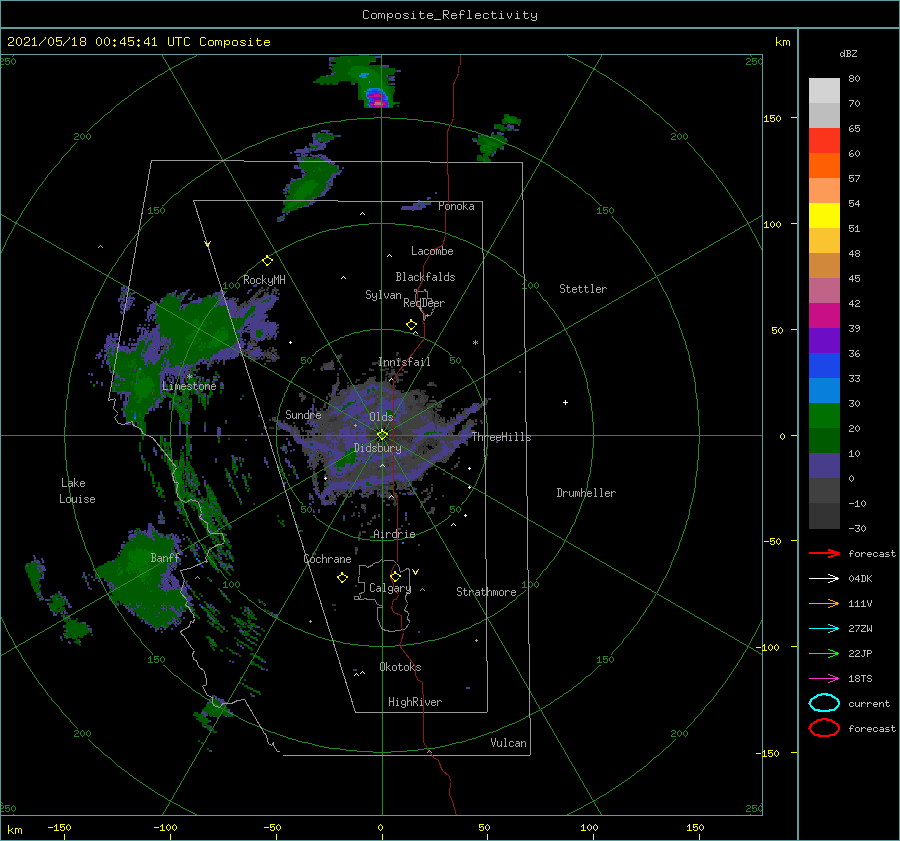Click the white asterisk marker east of Innisfail
The image size is (900, 841).
click(475, 343)
